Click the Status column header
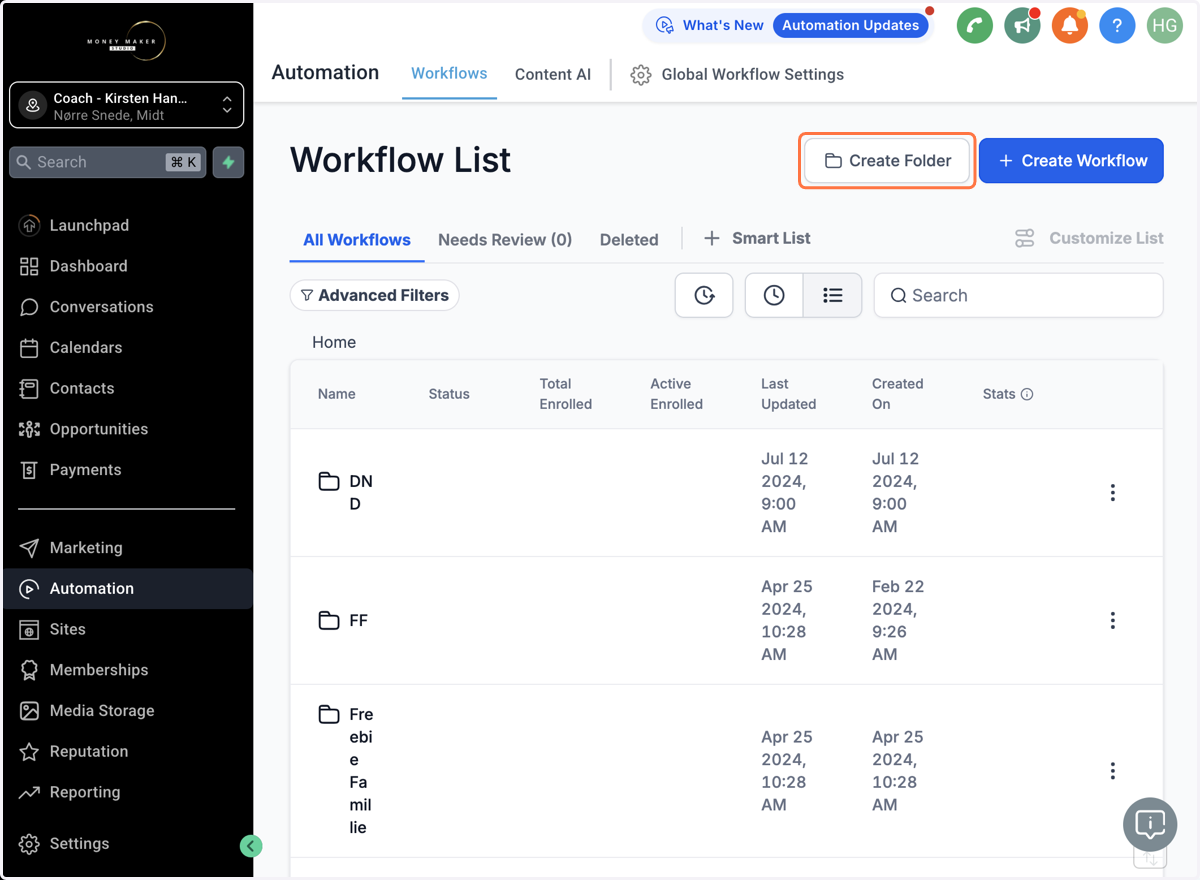The height and width of the screenshot is (880, 1200). coord(449,394)
